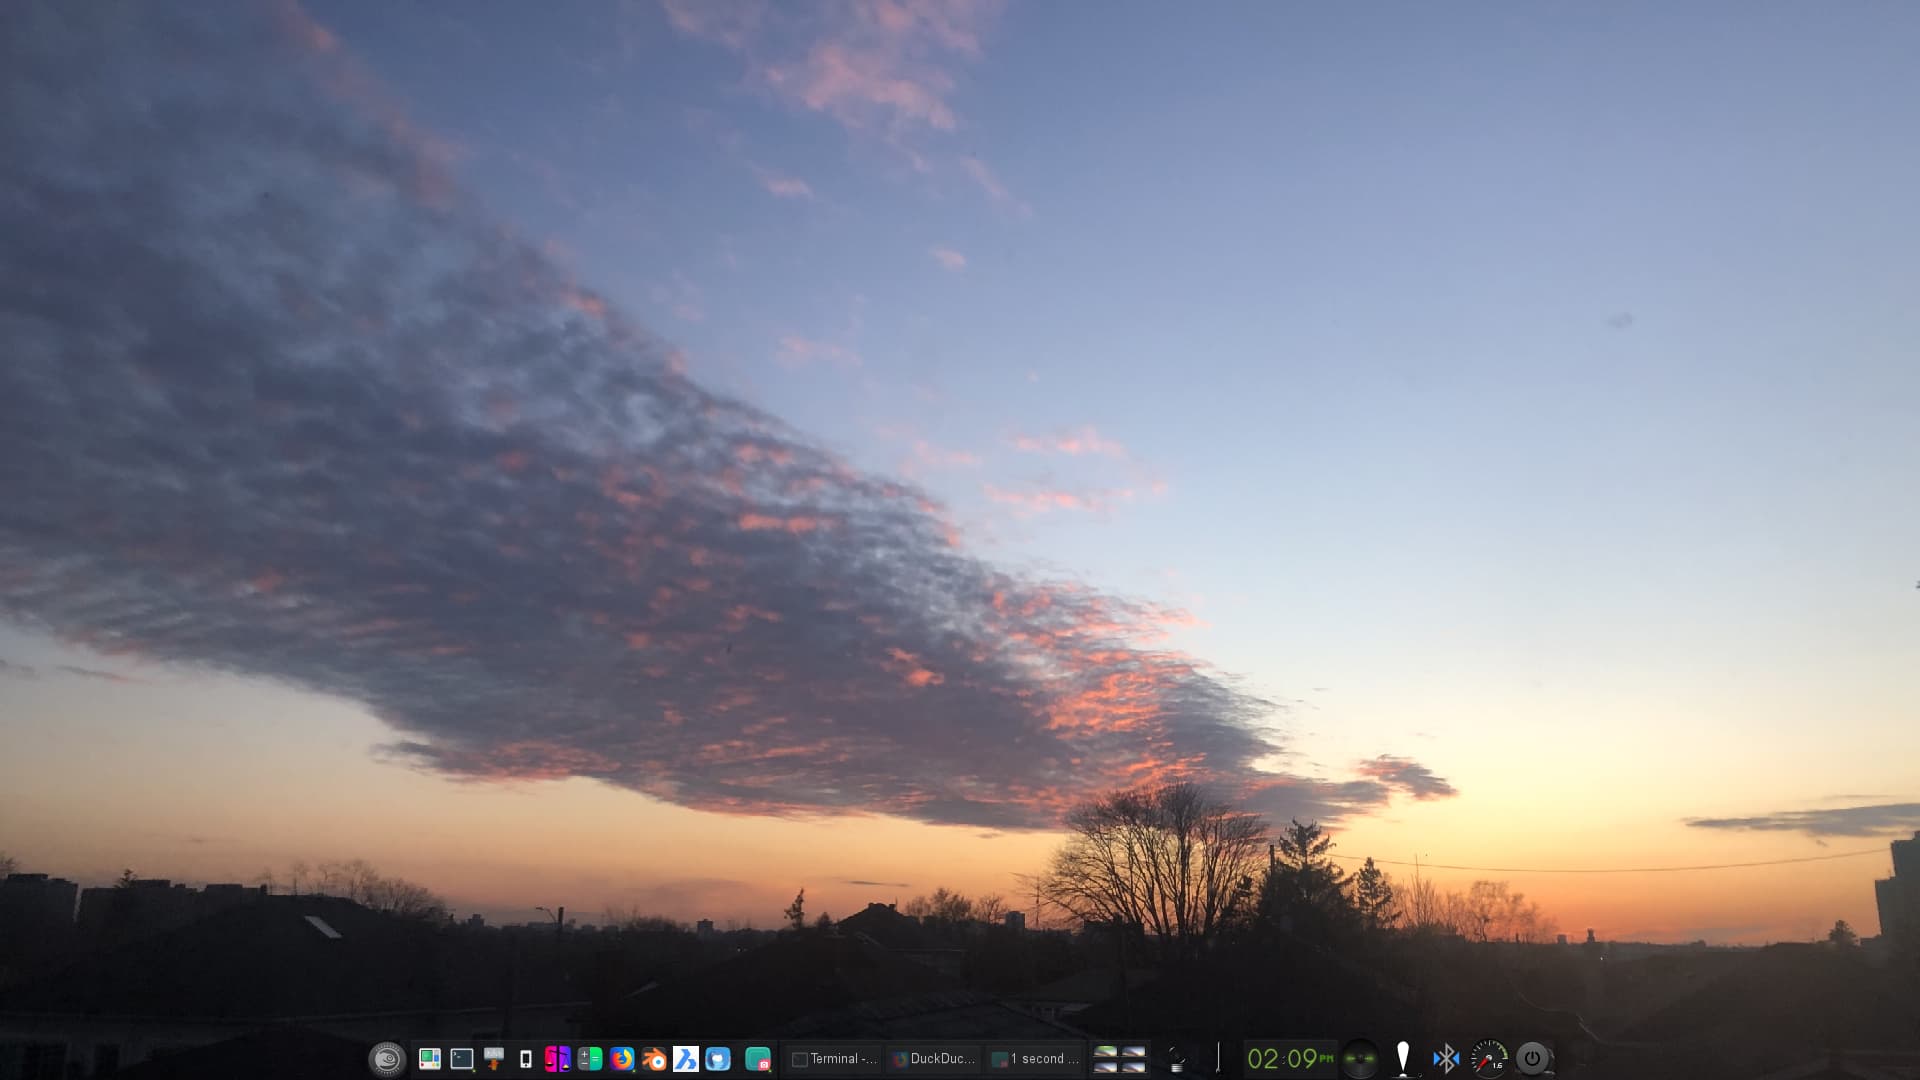The image size is (1920, 1080).
Task: Open the teal screenshot tool
Action: tap(759, 1059)
